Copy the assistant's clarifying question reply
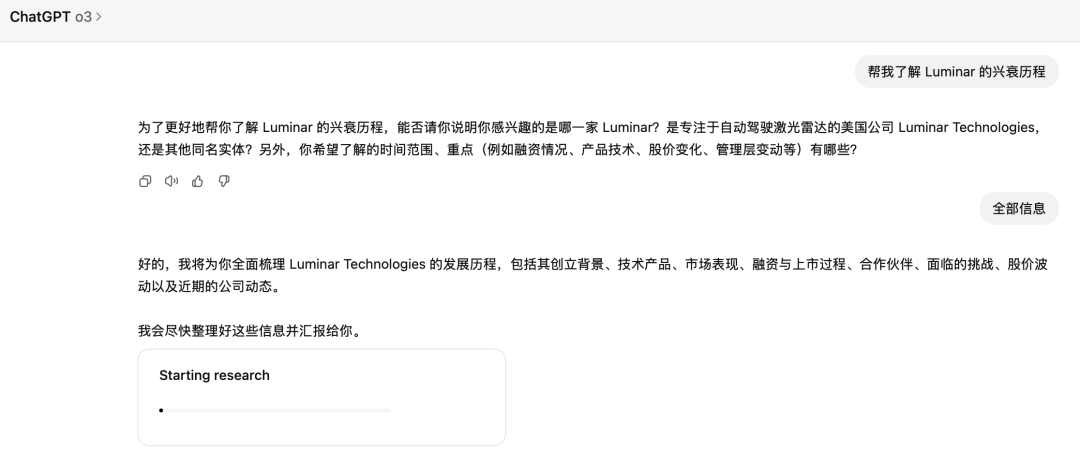The width and height of the screenshot is (1080, 466). 145,181
